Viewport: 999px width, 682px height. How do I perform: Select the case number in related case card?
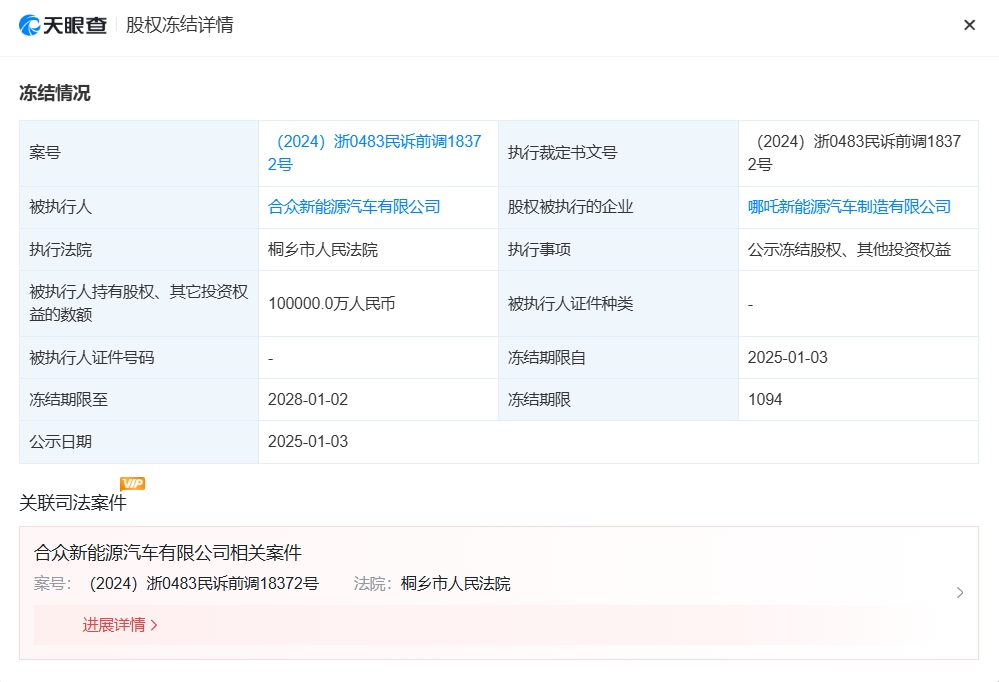pos(204,584)
